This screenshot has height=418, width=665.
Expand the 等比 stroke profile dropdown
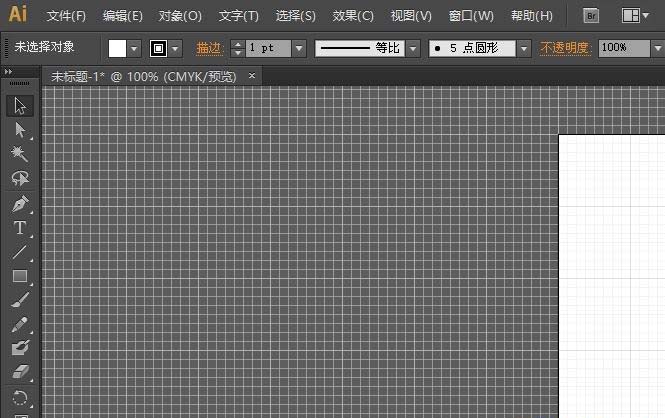(x=413, y=48)
